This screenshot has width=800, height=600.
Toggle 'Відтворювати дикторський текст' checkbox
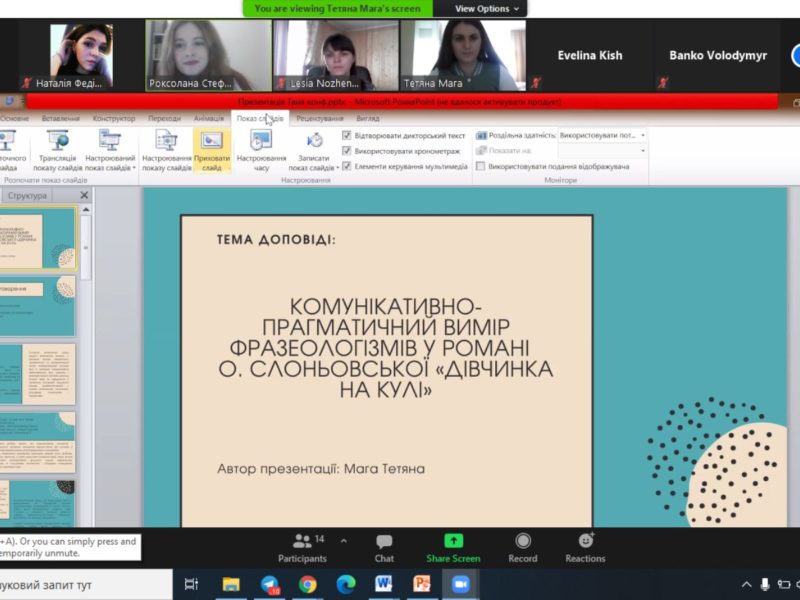pyautogui.click(x=347, y=135)
